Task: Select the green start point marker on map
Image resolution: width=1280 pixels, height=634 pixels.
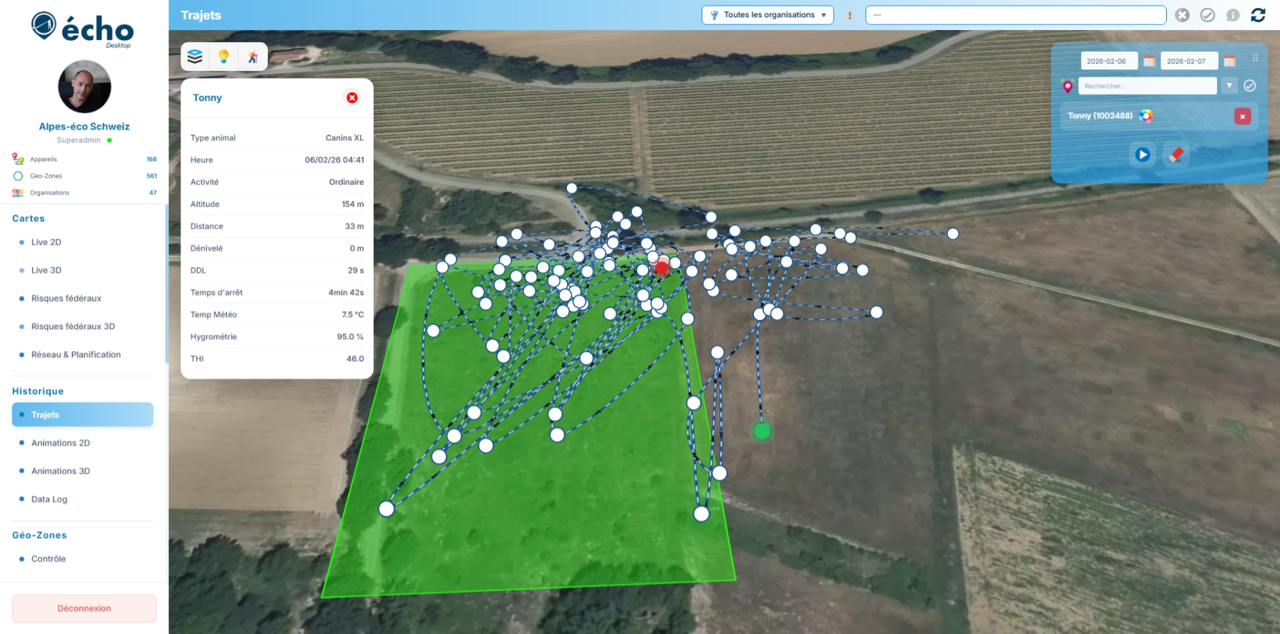Action: [x=762, y=431]
